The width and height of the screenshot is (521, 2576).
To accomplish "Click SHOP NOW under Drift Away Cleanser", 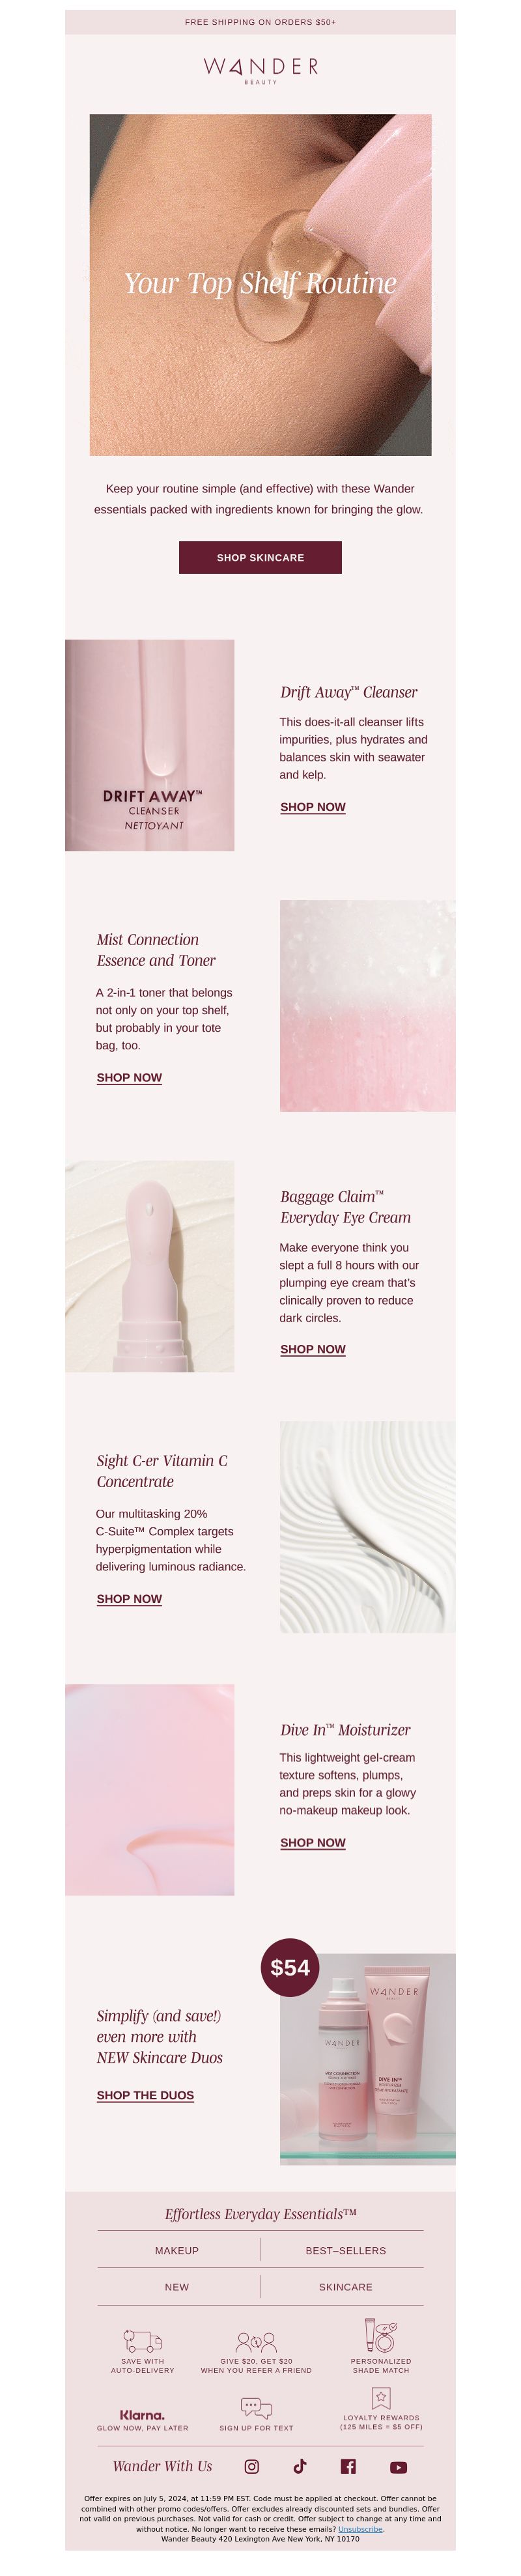I will point(313,807).
